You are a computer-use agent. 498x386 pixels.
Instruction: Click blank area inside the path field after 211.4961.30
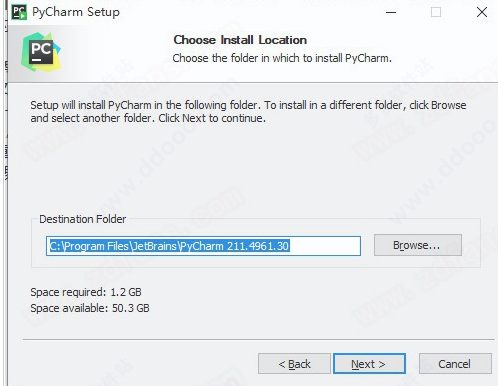click(x=325, y=246)
